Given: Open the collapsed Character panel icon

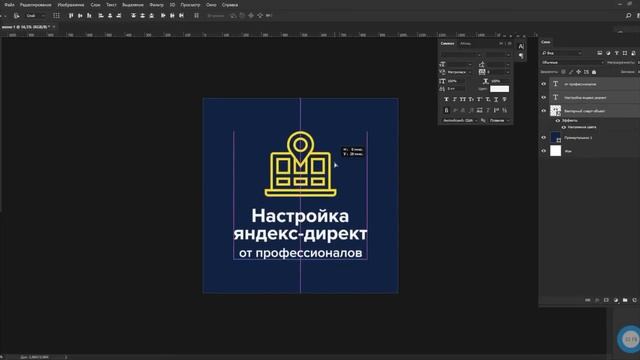Looking at the screenshot, I should [521, 47].
